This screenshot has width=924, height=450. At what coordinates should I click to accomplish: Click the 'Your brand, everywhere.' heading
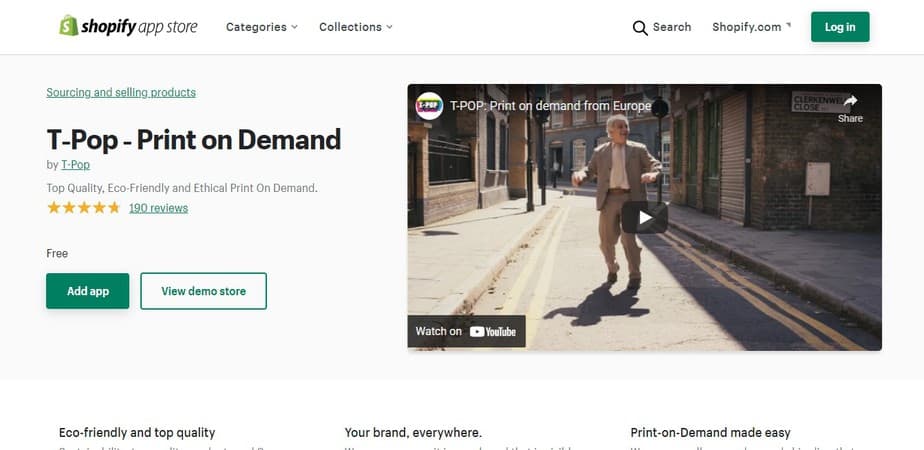pyautogui.click(x=413, y=433)
